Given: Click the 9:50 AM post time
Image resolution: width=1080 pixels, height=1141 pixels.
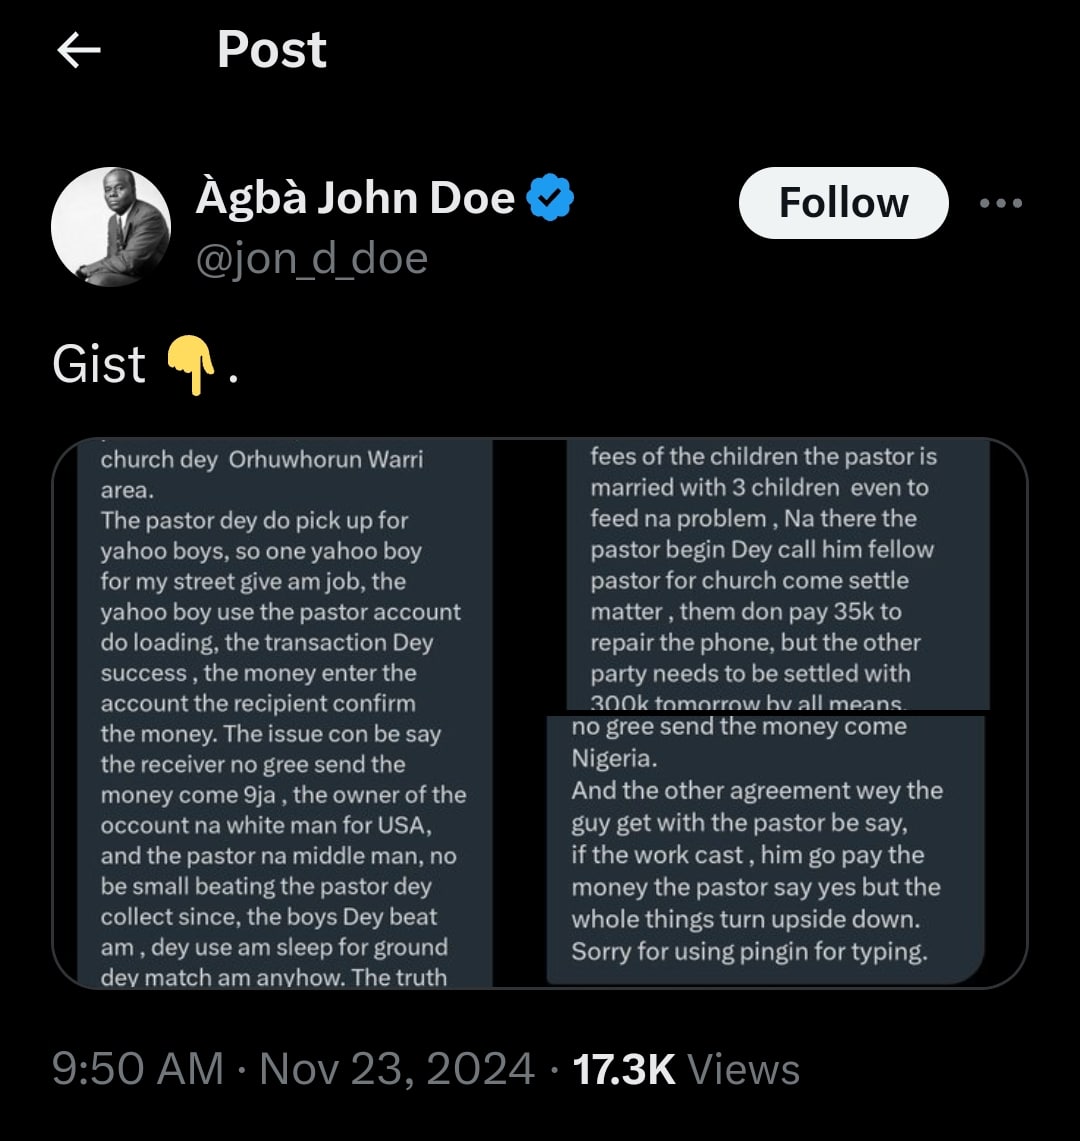Looking at the screenshot, I should tap(137, 1069).
